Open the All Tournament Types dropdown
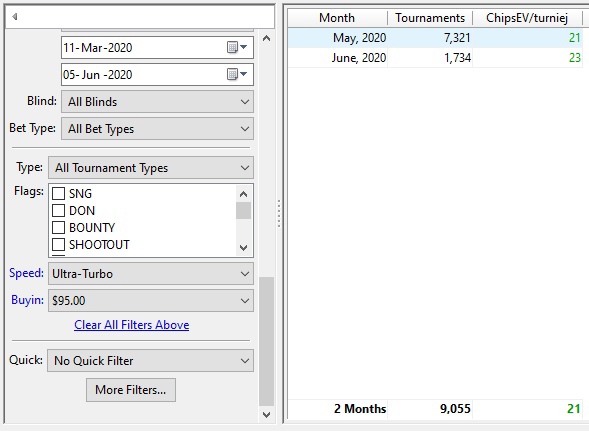Screen dimensions: 589x431 coord(151,168)
